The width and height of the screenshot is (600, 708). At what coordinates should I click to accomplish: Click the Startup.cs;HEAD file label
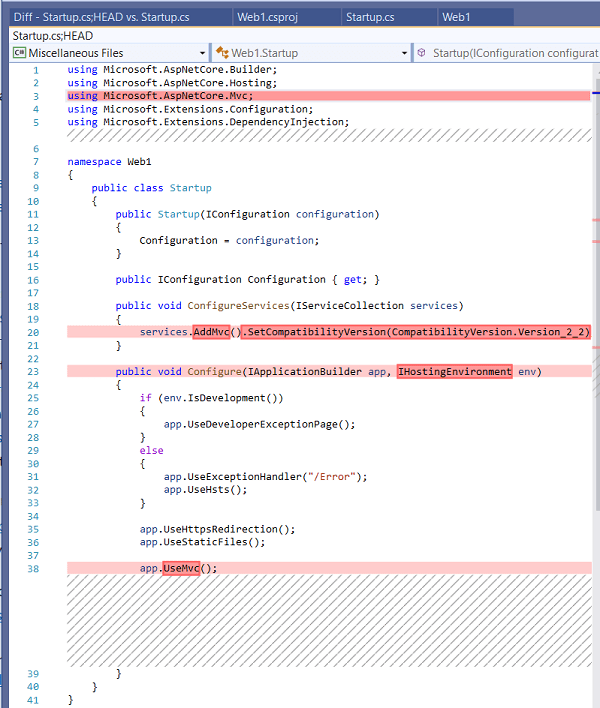click(x=53, y=36)
